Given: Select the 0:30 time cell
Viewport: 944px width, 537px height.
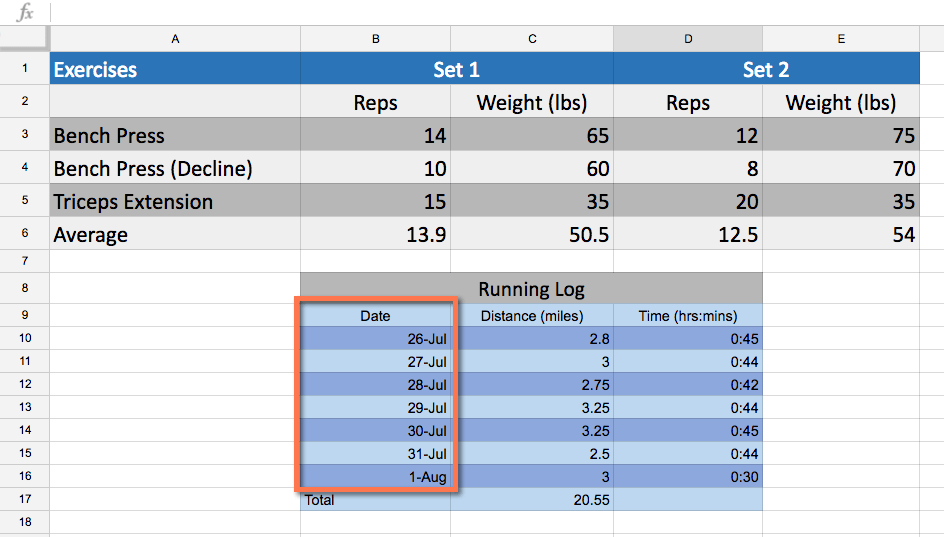Looking at the screenshot, I should (688, 477).
